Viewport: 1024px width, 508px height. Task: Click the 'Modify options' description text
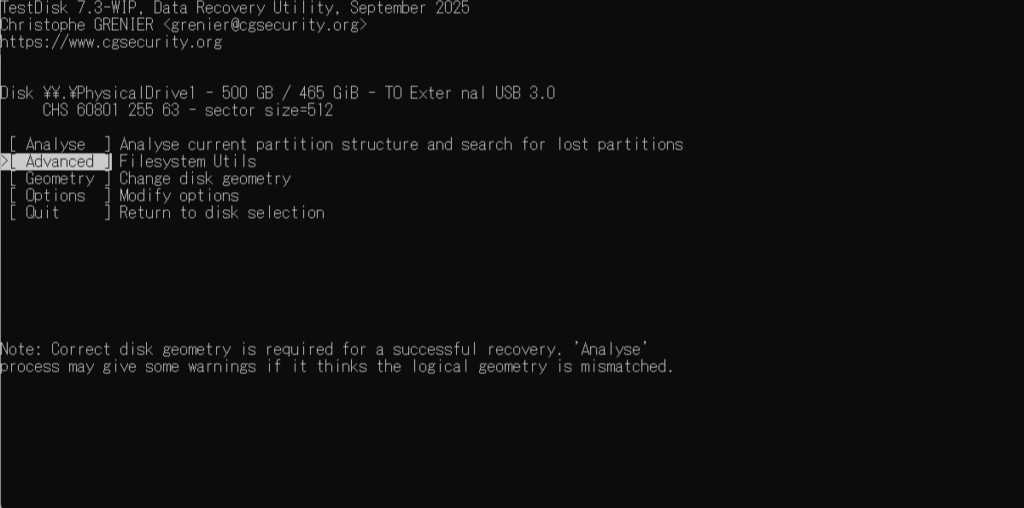(x=180, y=195)
